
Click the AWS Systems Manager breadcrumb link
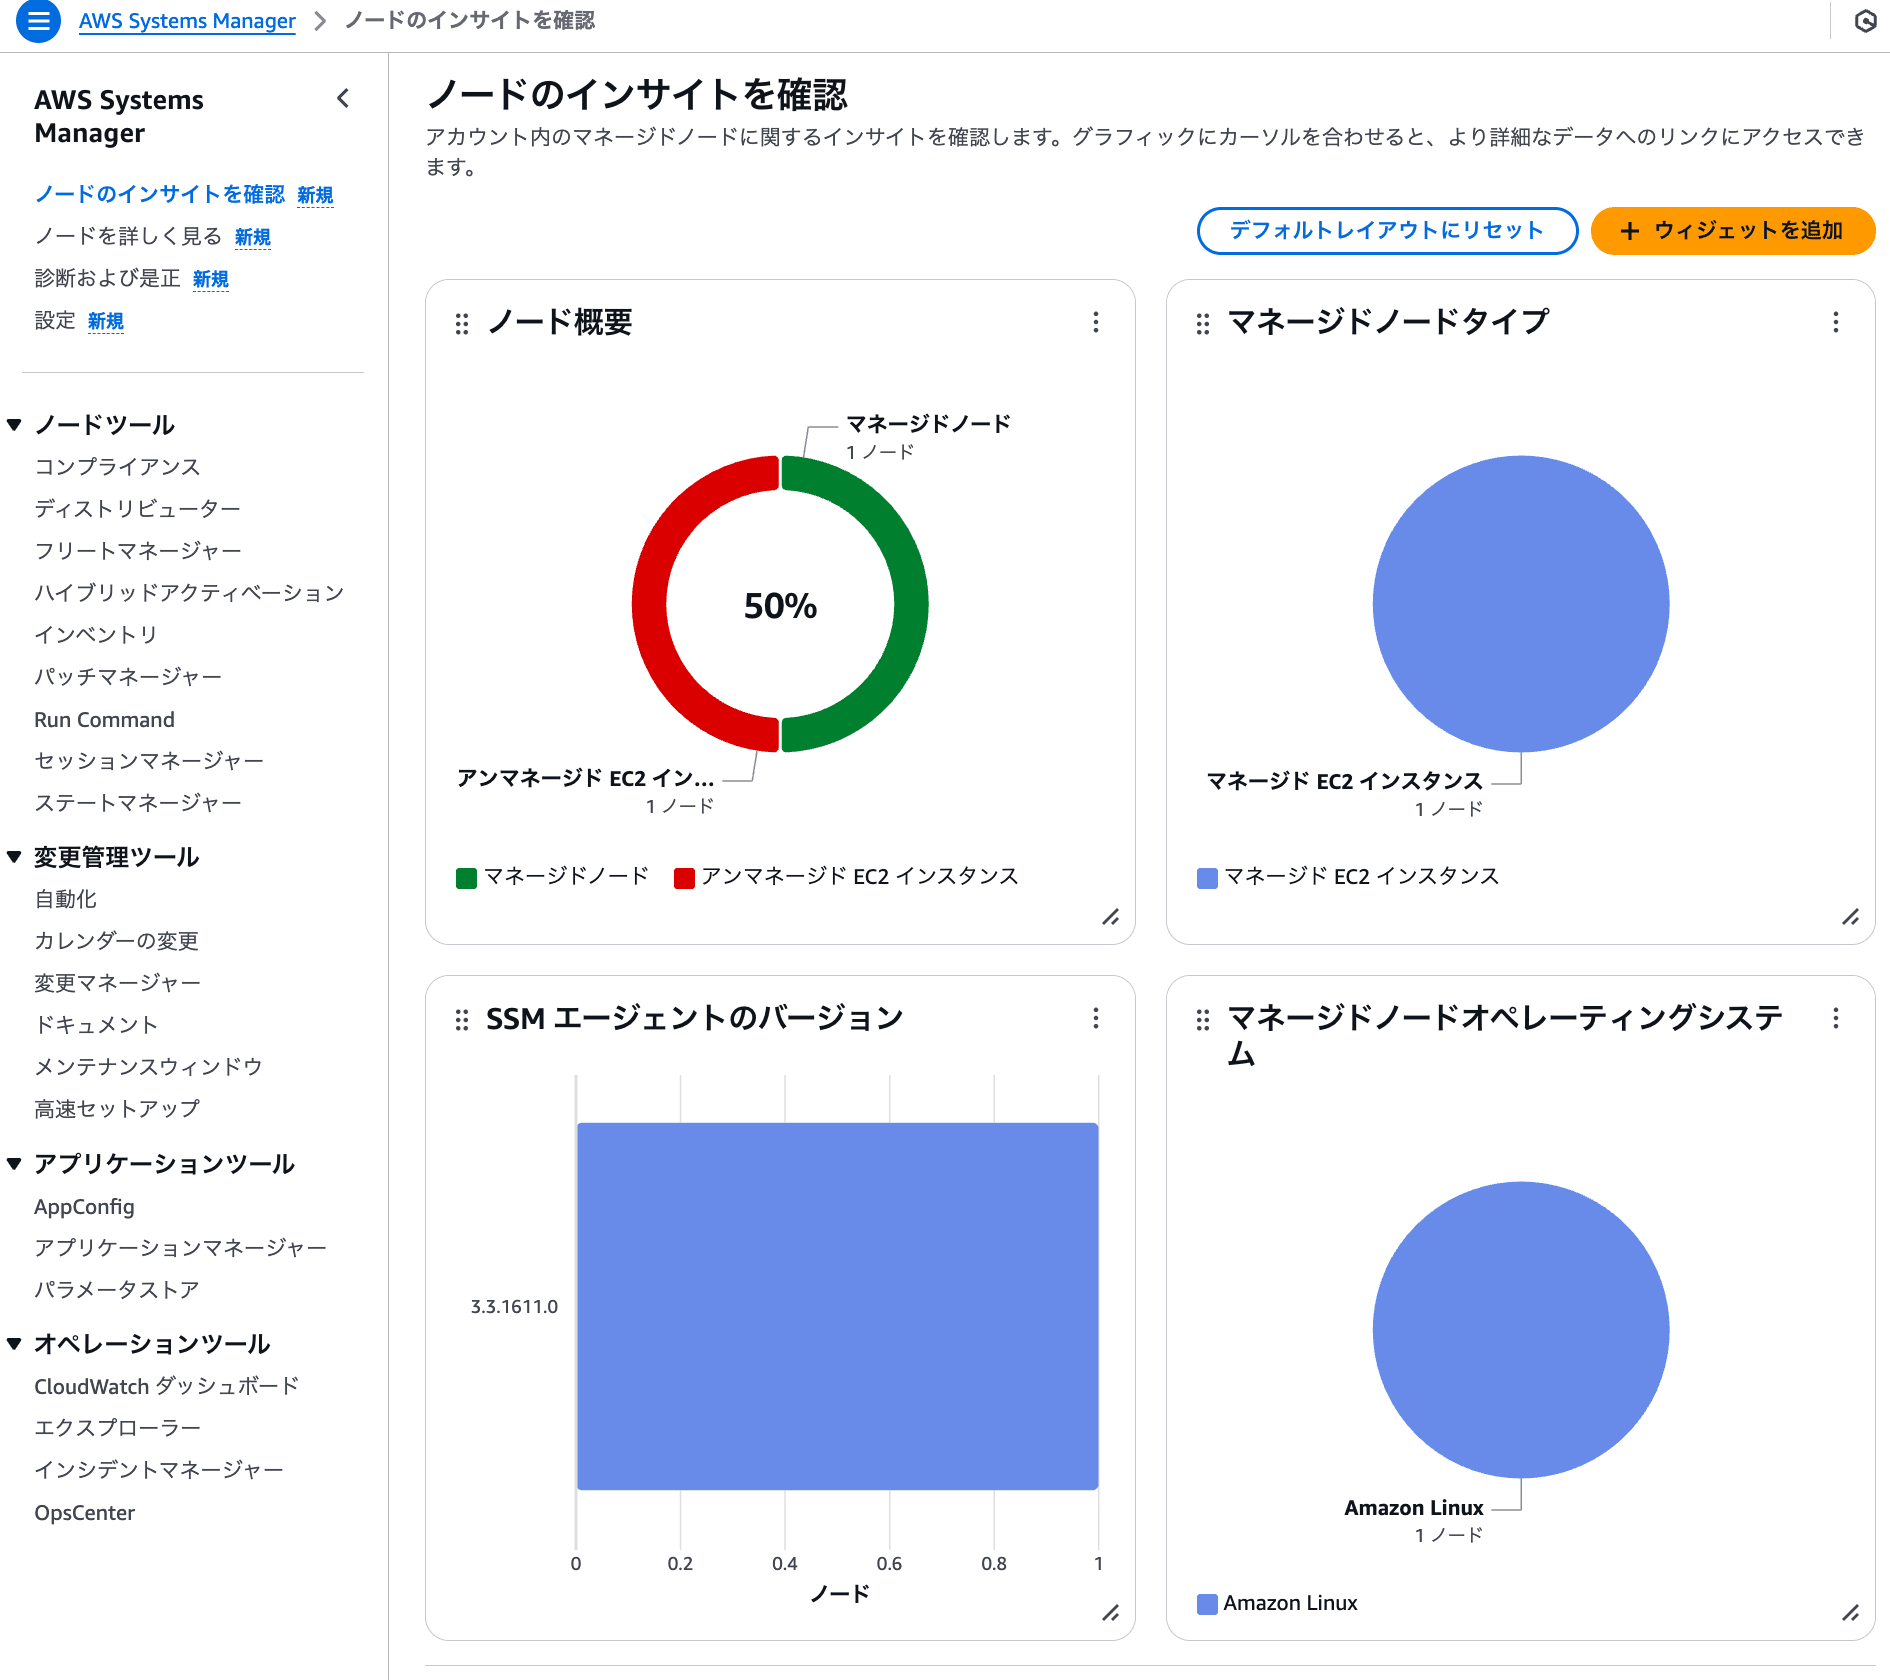[187, 21]
